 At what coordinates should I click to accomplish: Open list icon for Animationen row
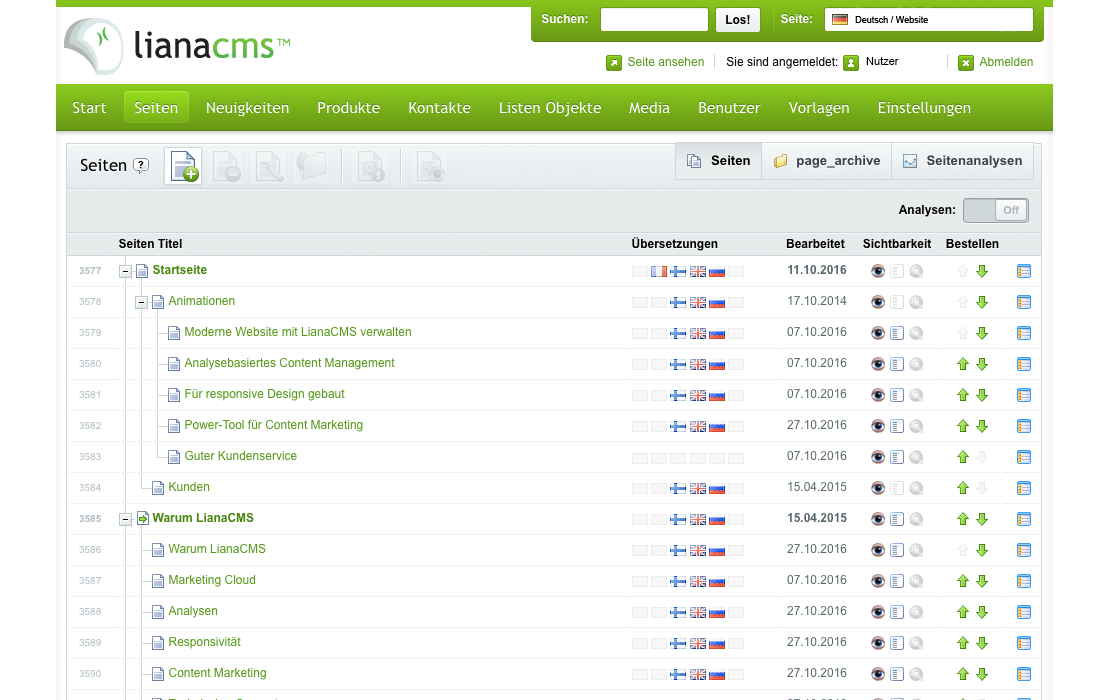tap(1024, 302)
